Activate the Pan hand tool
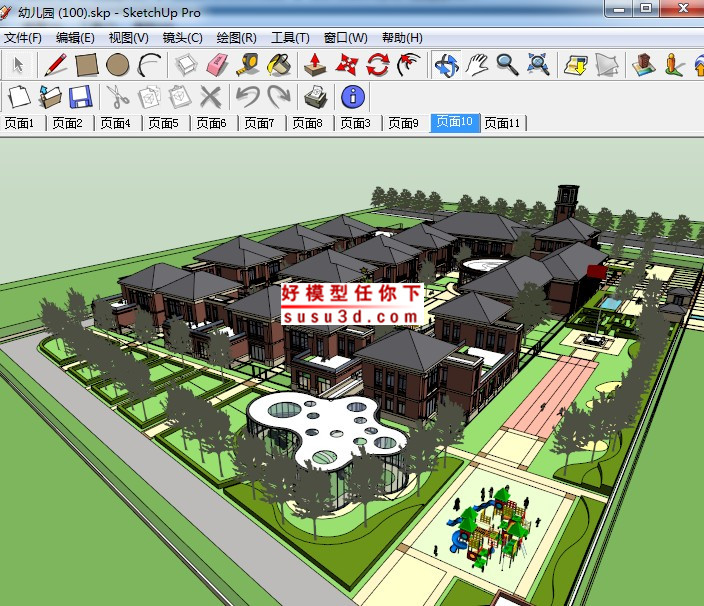 point(477,65)
